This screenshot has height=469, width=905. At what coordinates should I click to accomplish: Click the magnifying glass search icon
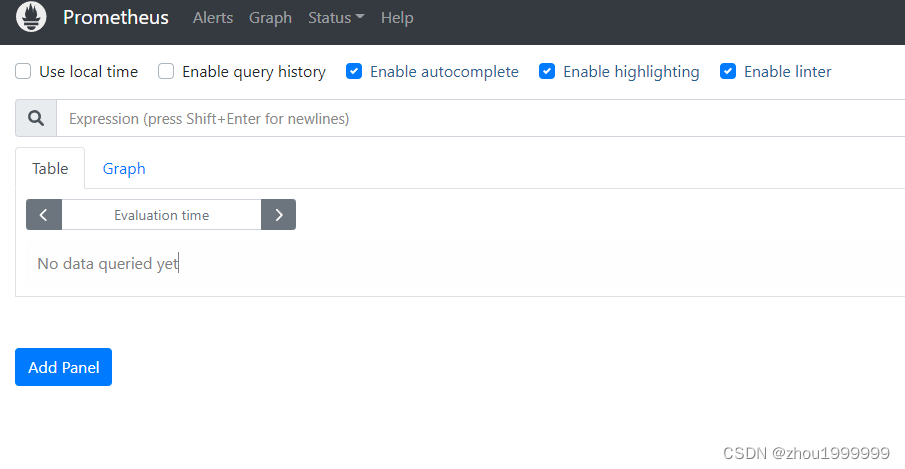pyautogui.click(x=36, y=118)
